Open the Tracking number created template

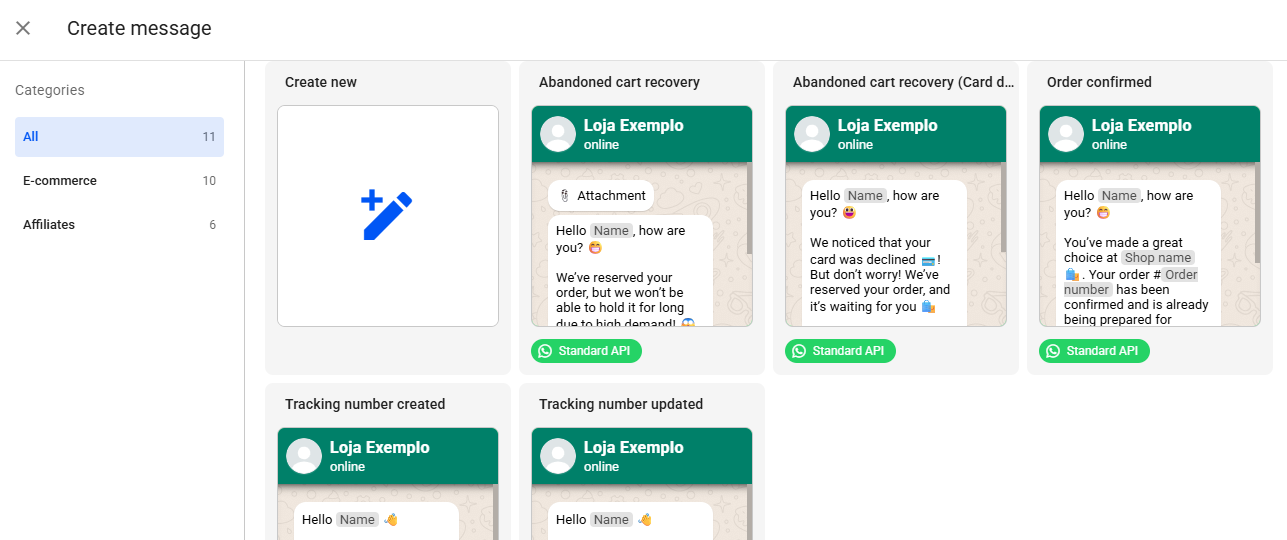tap(387, 480)
